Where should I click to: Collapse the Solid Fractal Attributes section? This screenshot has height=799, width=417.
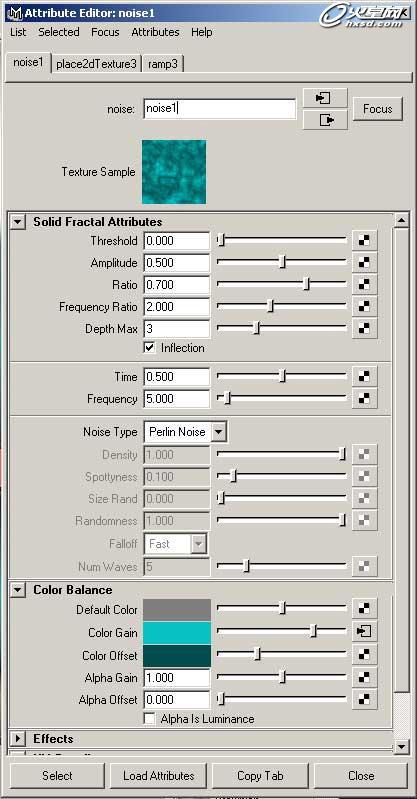coord(18,222)
